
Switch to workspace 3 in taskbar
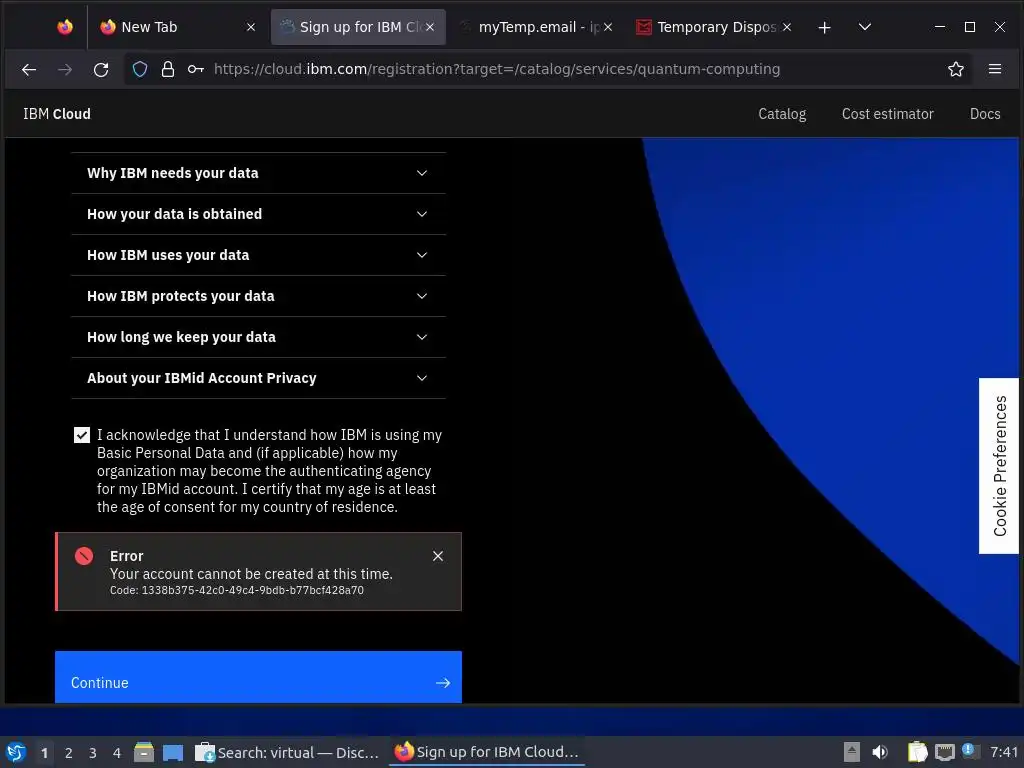[93, 753]
